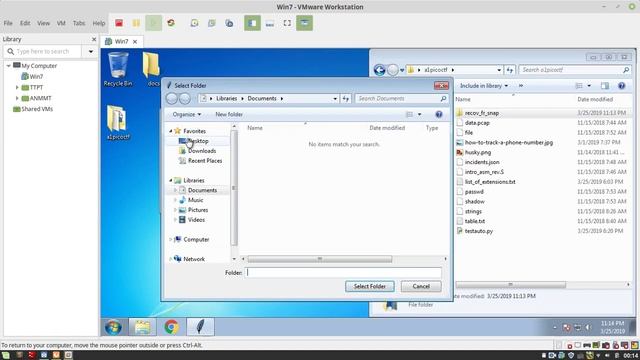Select Desktop under Favorites
The width and height of the screenshot is (640, 360).
(x=198, y=141)
